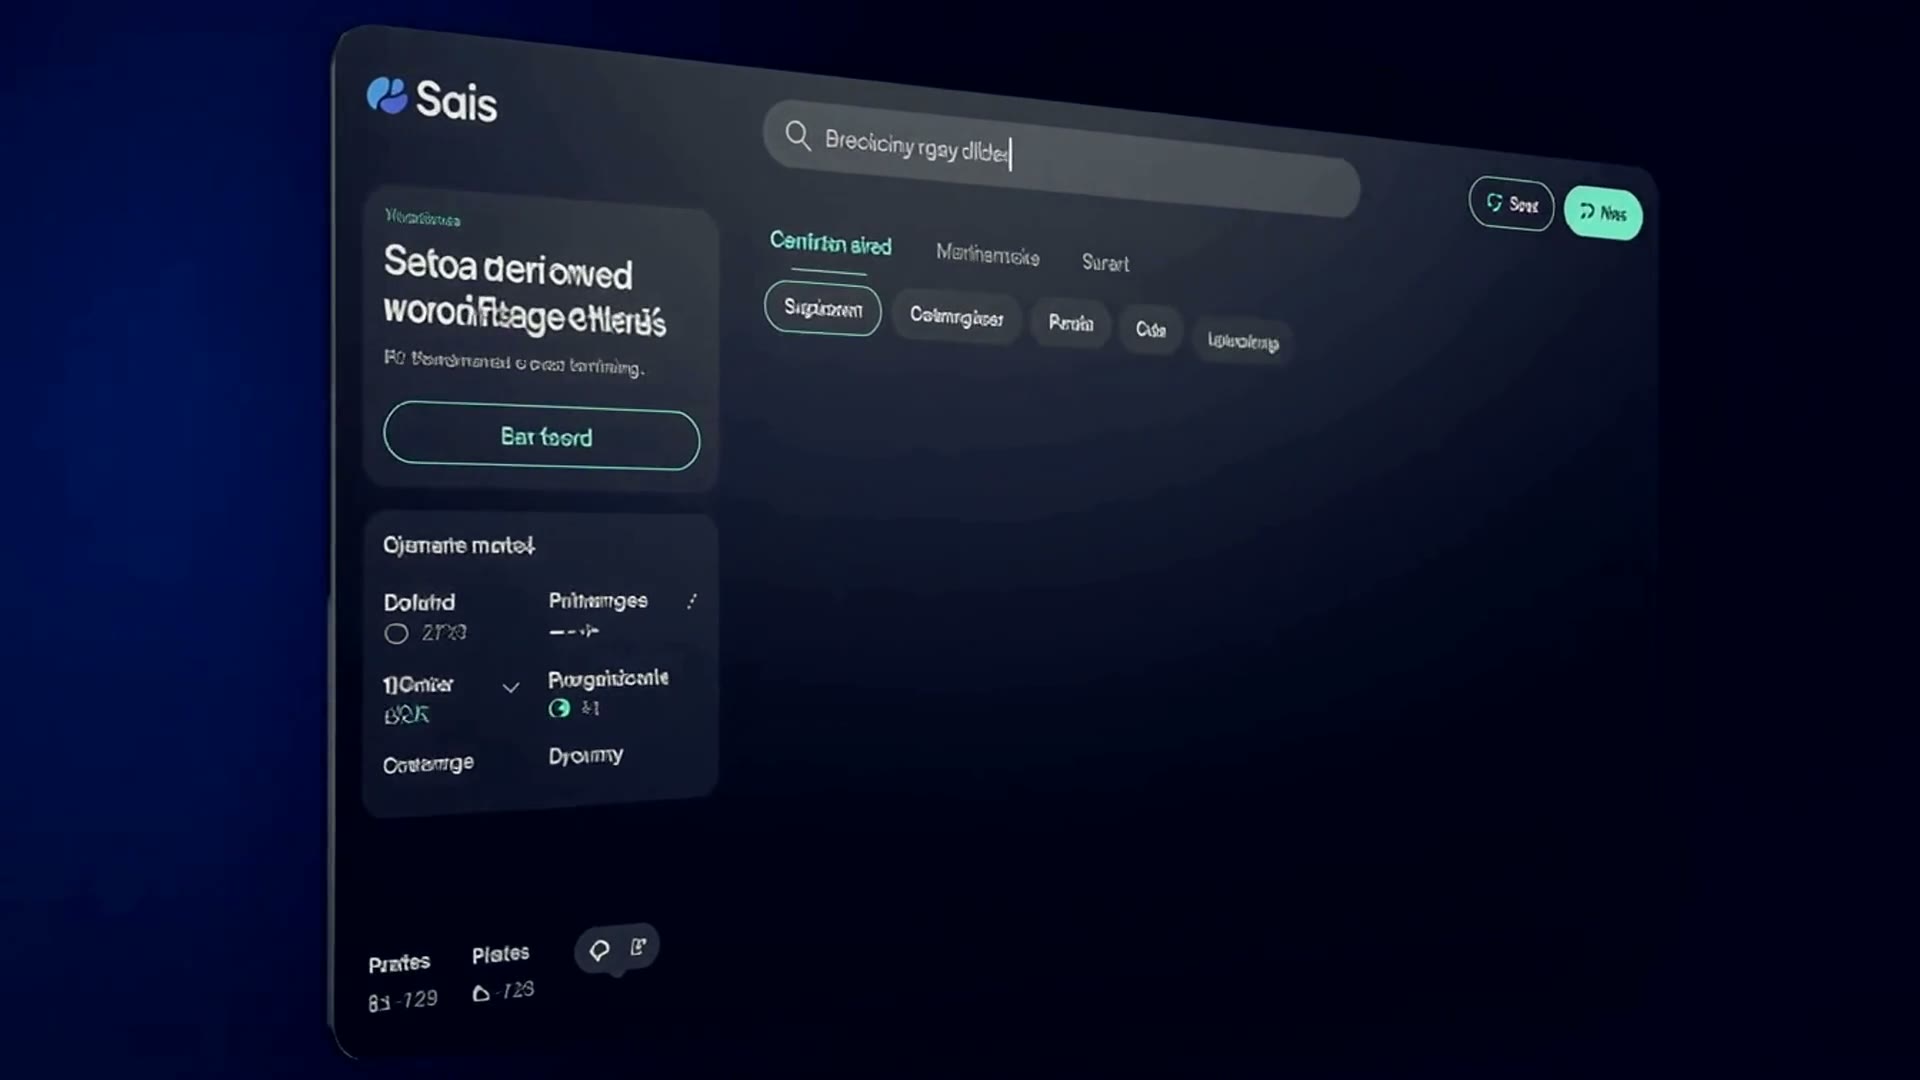
Task: Click the Bar faord button
Action: click(542, 436)
